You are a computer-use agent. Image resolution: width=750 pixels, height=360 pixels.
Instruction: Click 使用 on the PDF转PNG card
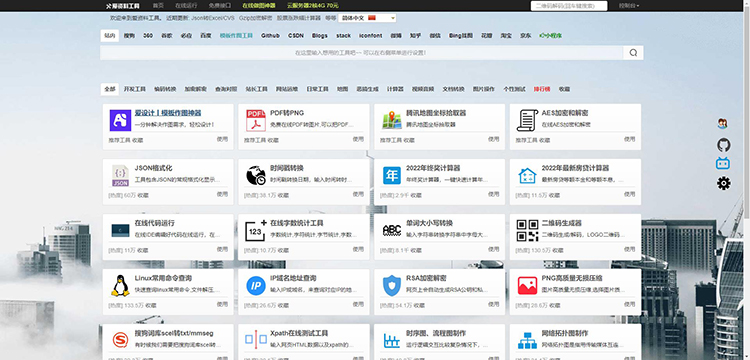coord(358,139)
